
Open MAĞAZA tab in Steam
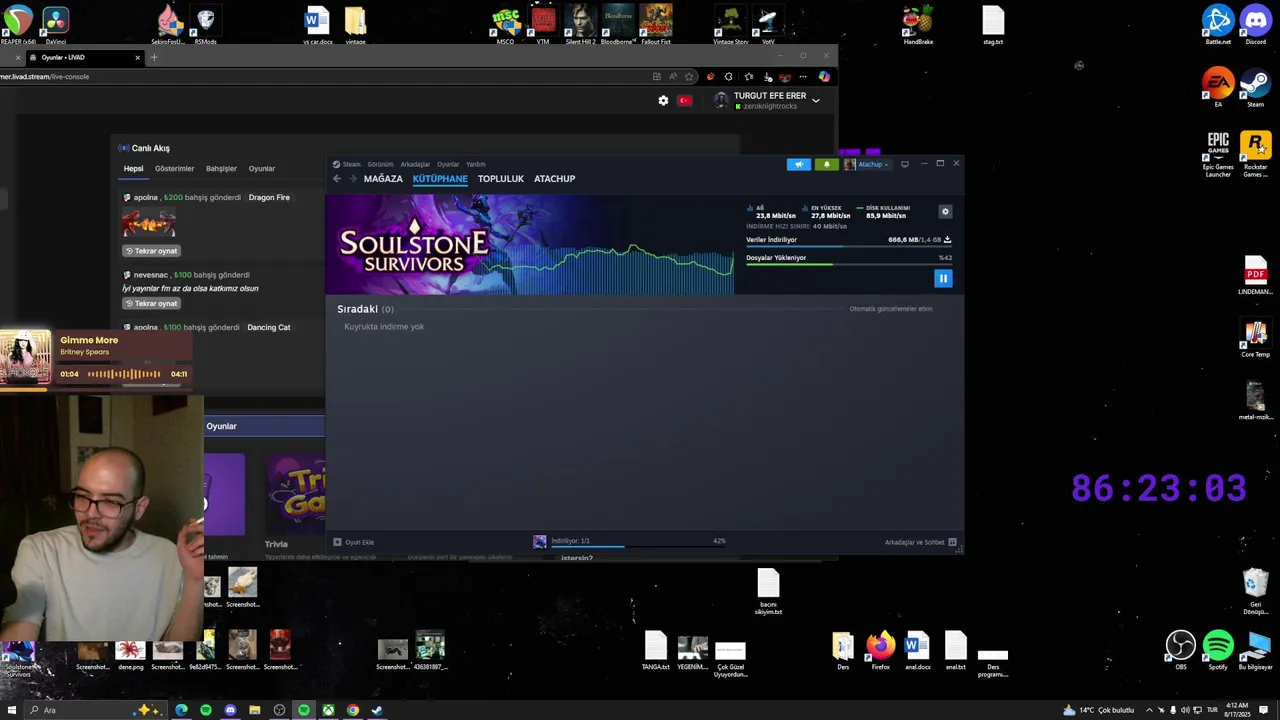click(383, 179)
